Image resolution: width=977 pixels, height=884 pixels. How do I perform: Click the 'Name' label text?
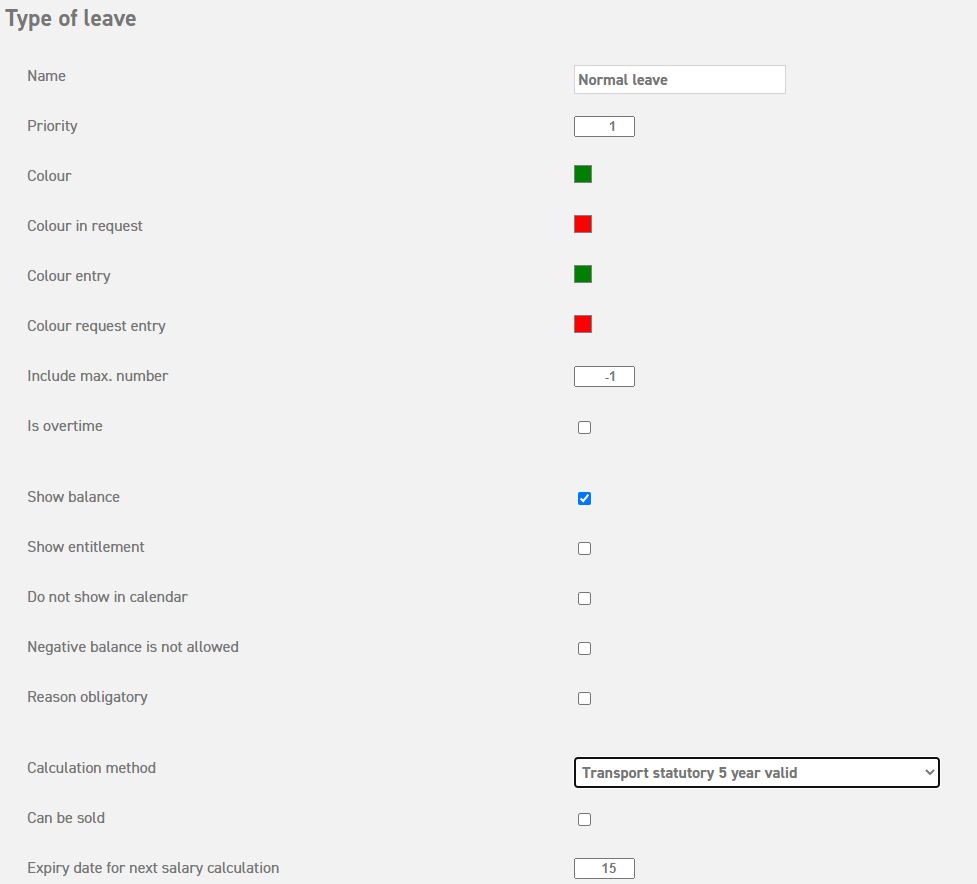[x=46, y=76]
